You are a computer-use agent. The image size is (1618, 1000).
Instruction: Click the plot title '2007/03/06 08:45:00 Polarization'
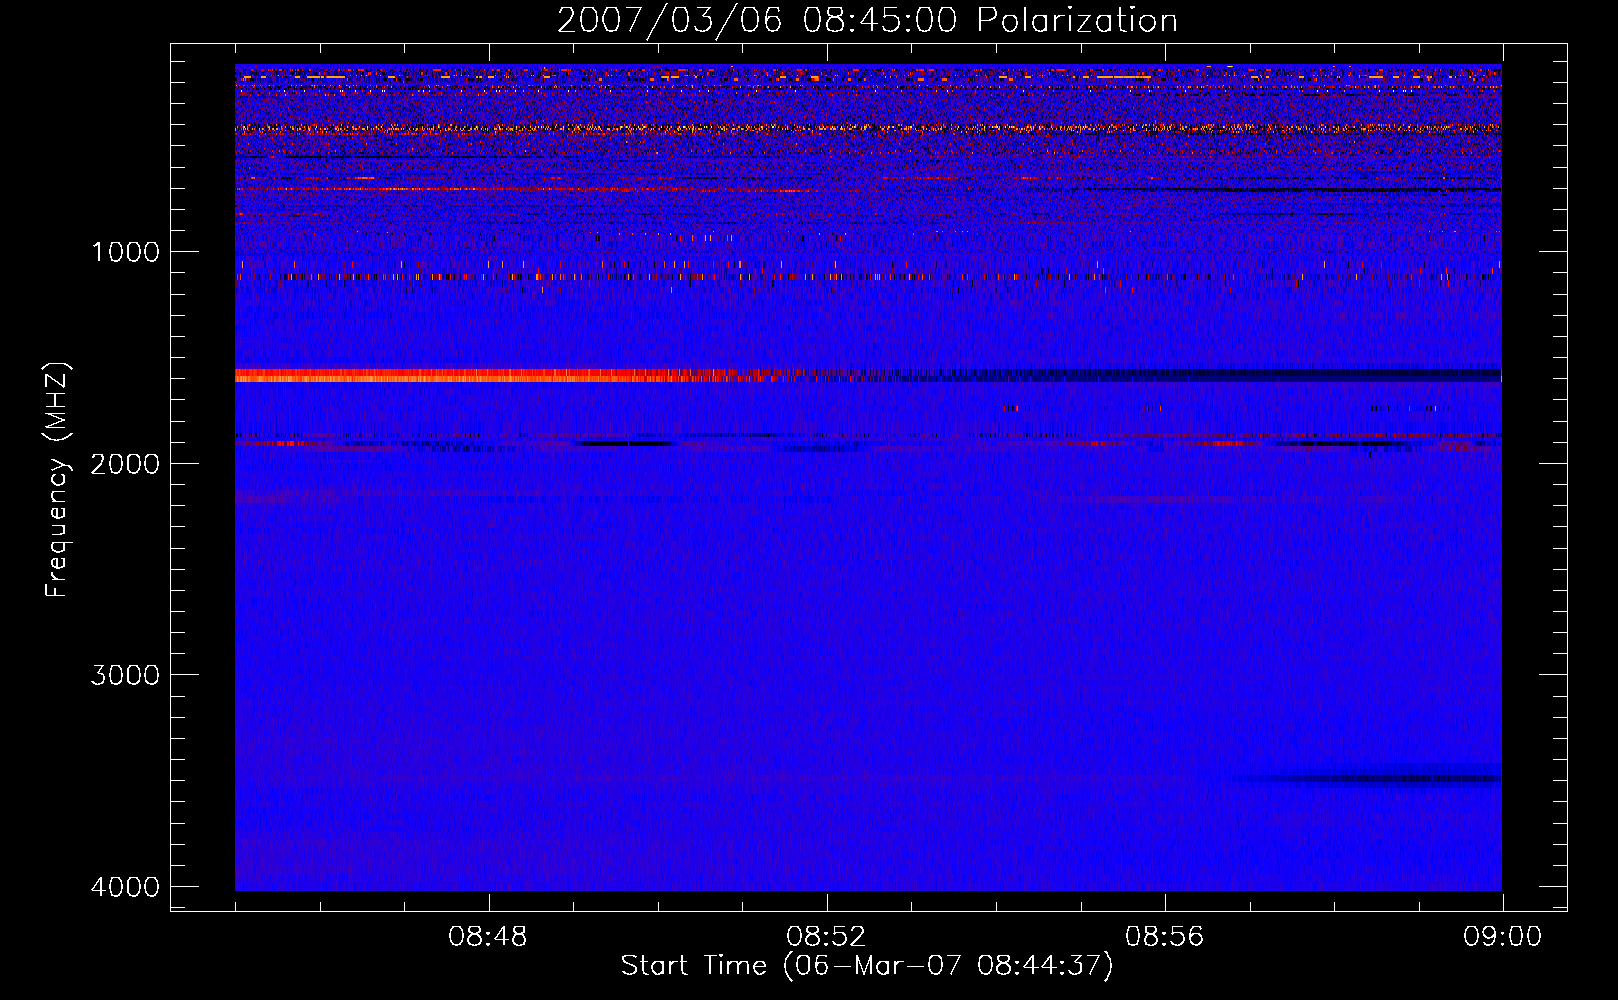coord(867,20)
